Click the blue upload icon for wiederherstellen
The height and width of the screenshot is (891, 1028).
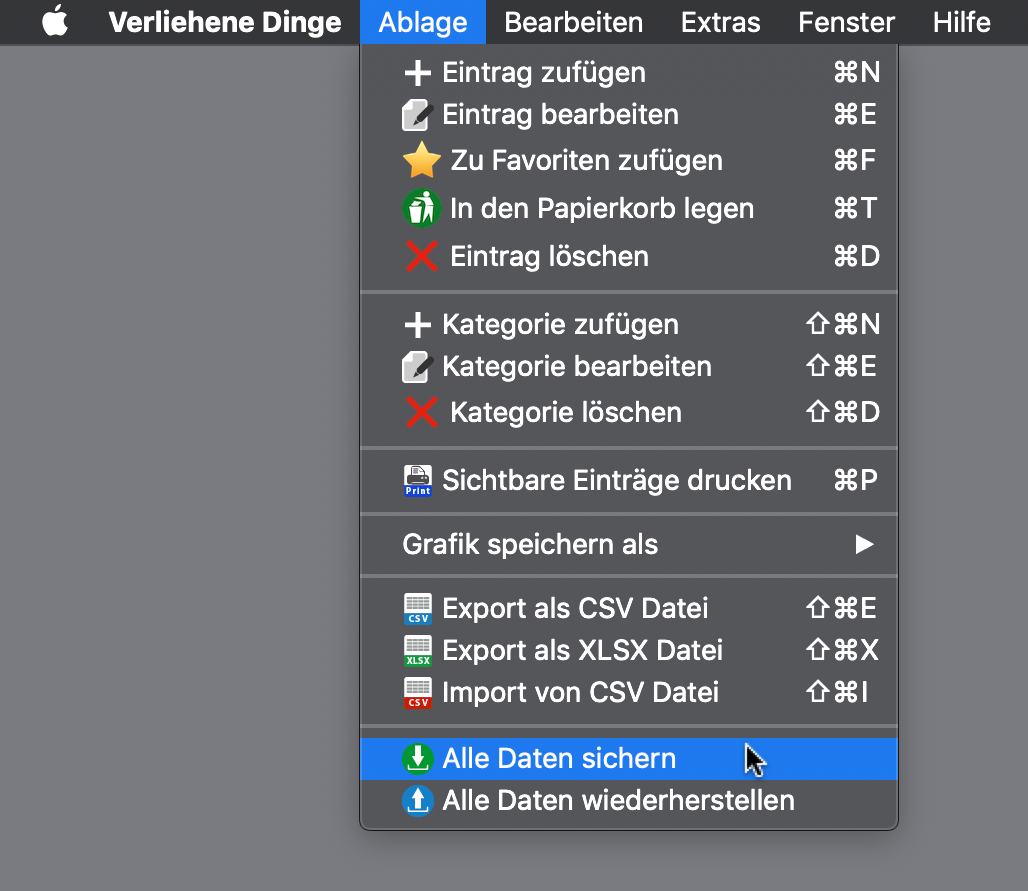[x=418, y=801]
